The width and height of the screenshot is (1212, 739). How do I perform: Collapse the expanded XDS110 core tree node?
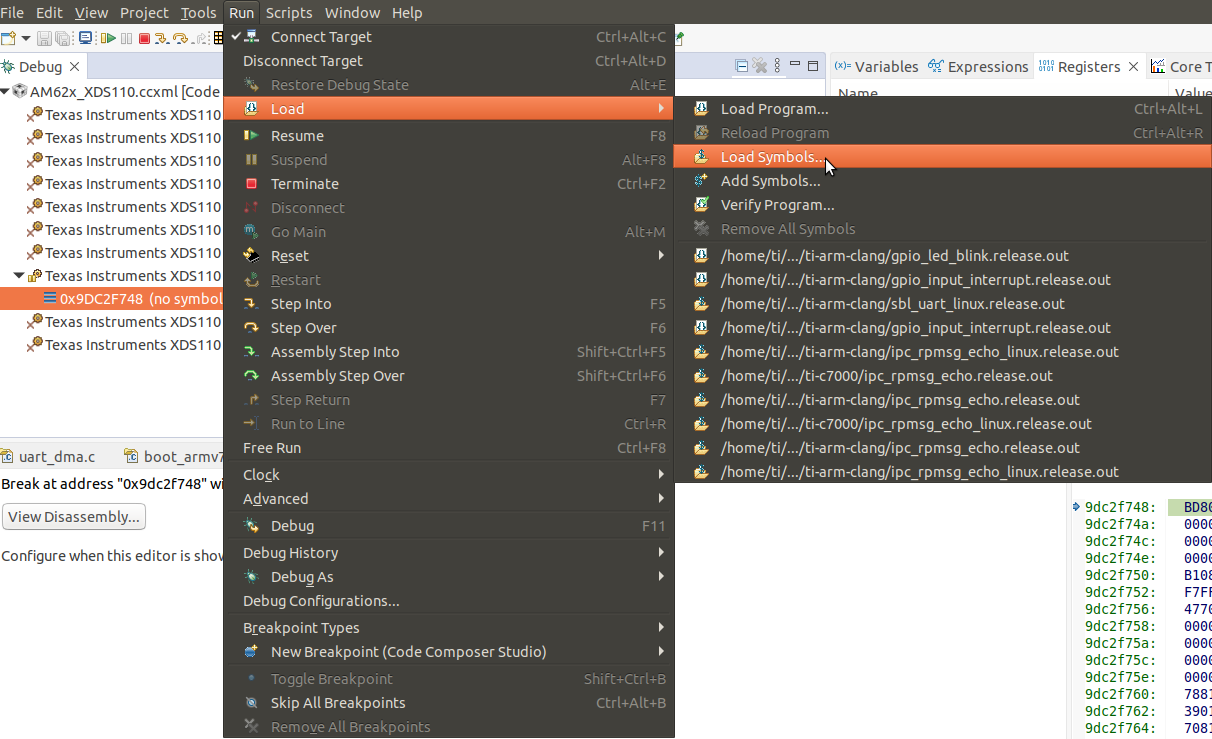pyautogui.click(x=19, y=276)
